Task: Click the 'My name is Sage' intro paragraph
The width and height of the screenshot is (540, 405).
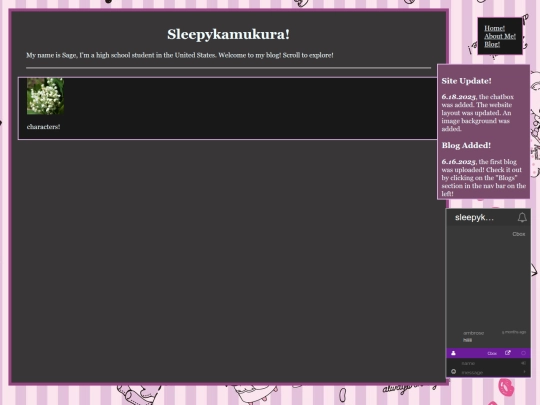Action: click(x=180, y=55)
